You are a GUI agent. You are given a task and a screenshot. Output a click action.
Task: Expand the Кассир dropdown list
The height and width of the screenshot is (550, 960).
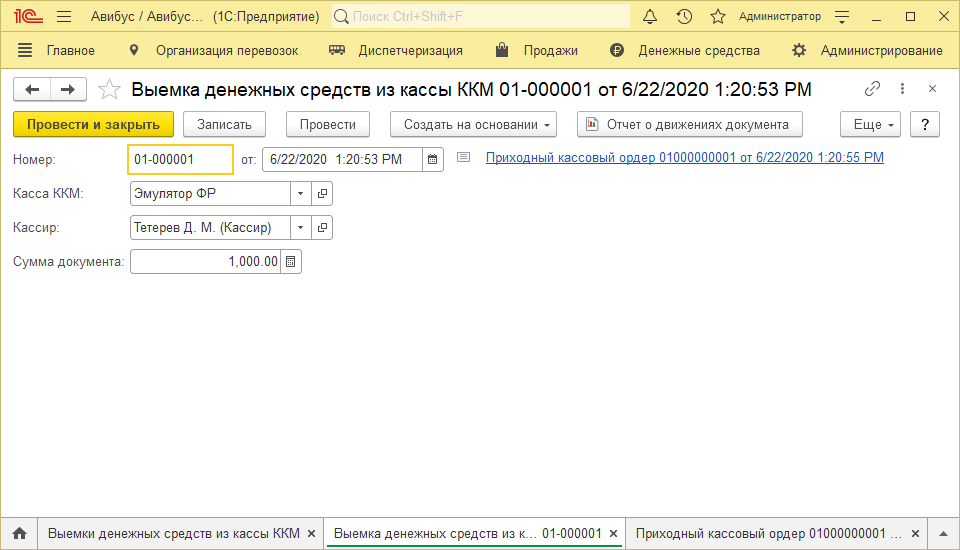pyautogui.click(x=300, y=227)
